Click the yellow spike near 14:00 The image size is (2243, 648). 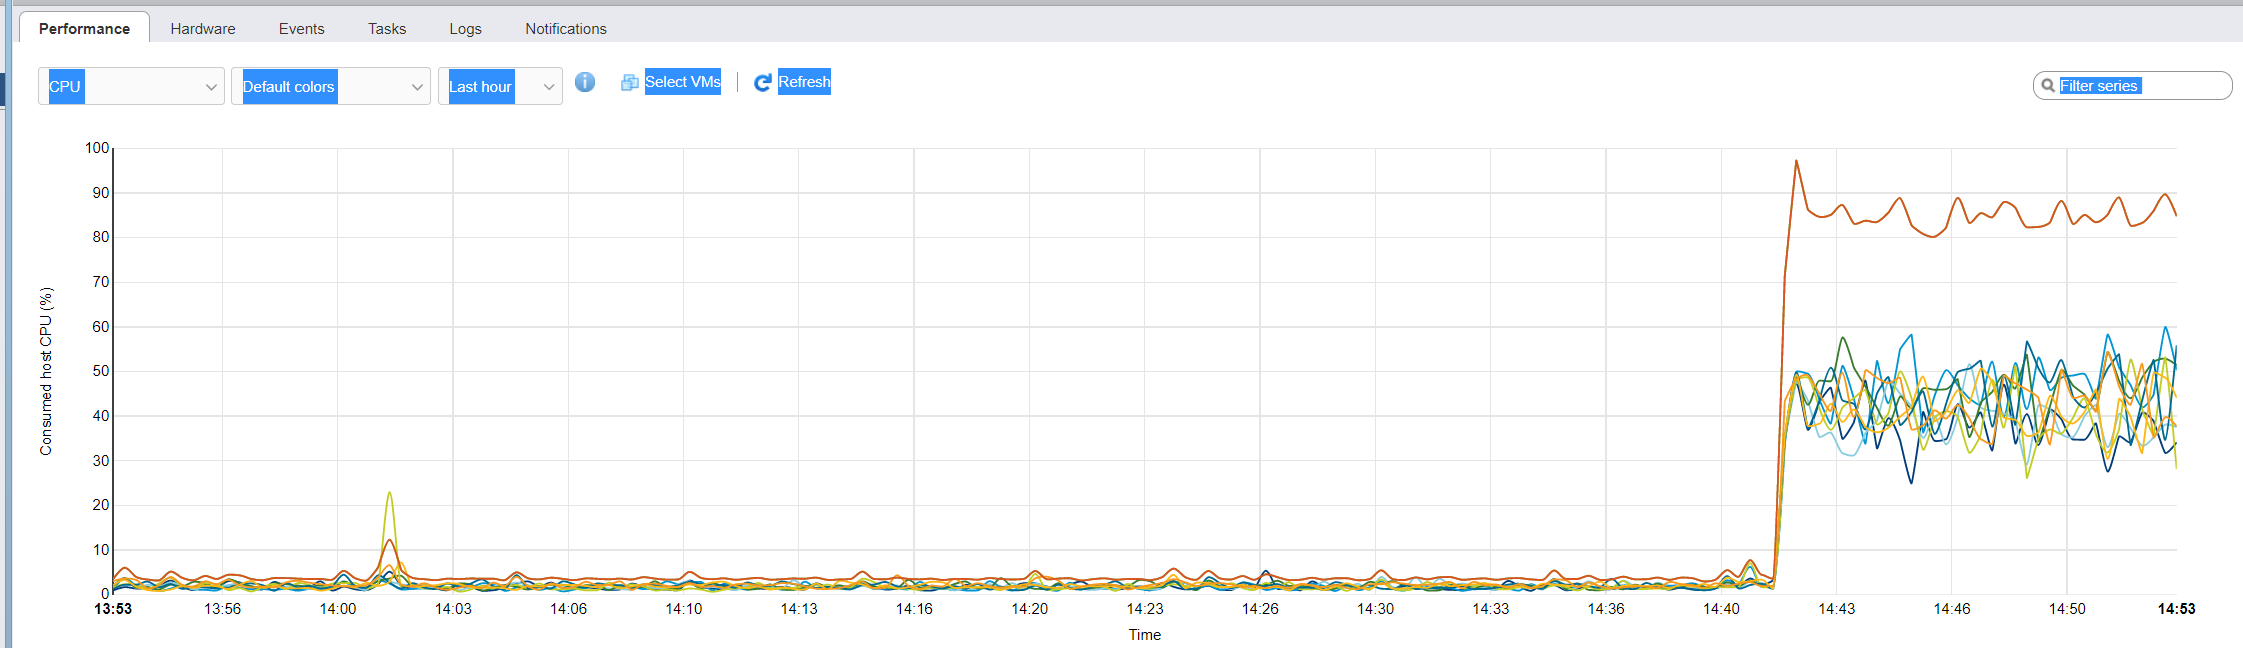click(389, 493)
